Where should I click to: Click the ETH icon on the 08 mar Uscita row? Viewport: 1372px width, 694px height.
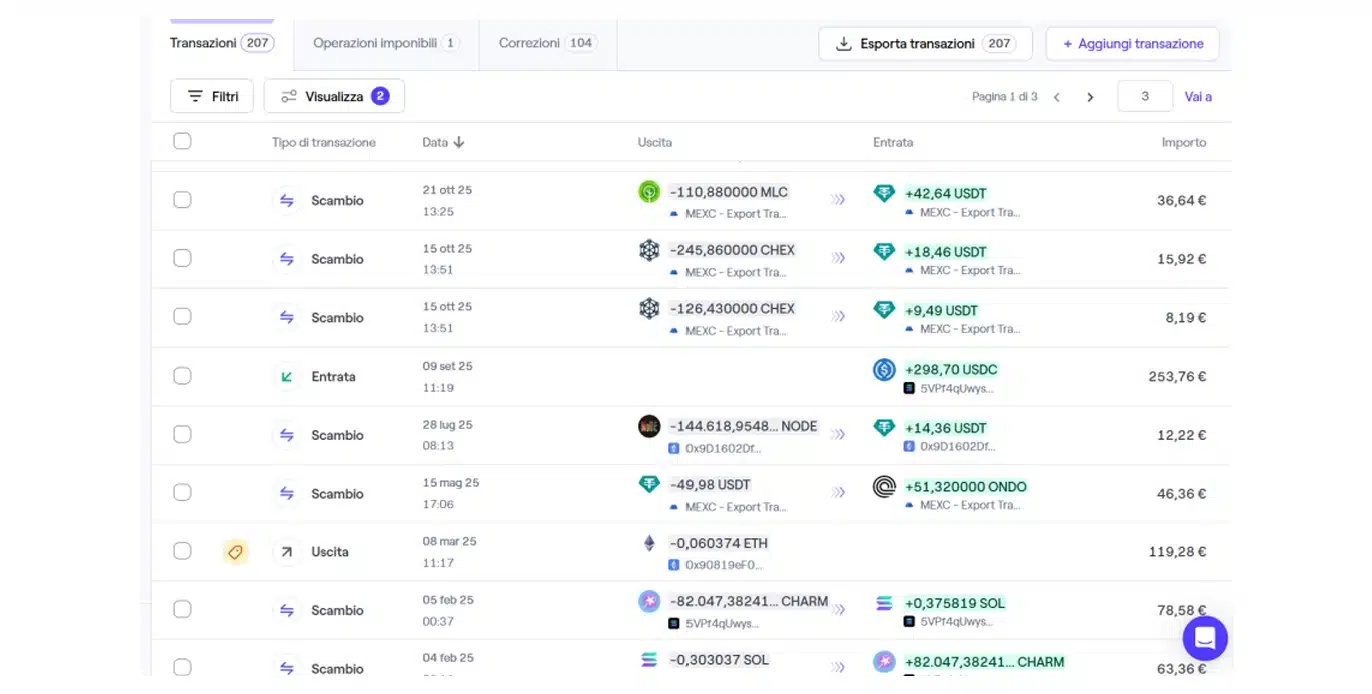pyautogui.click(x=650, y=543)
